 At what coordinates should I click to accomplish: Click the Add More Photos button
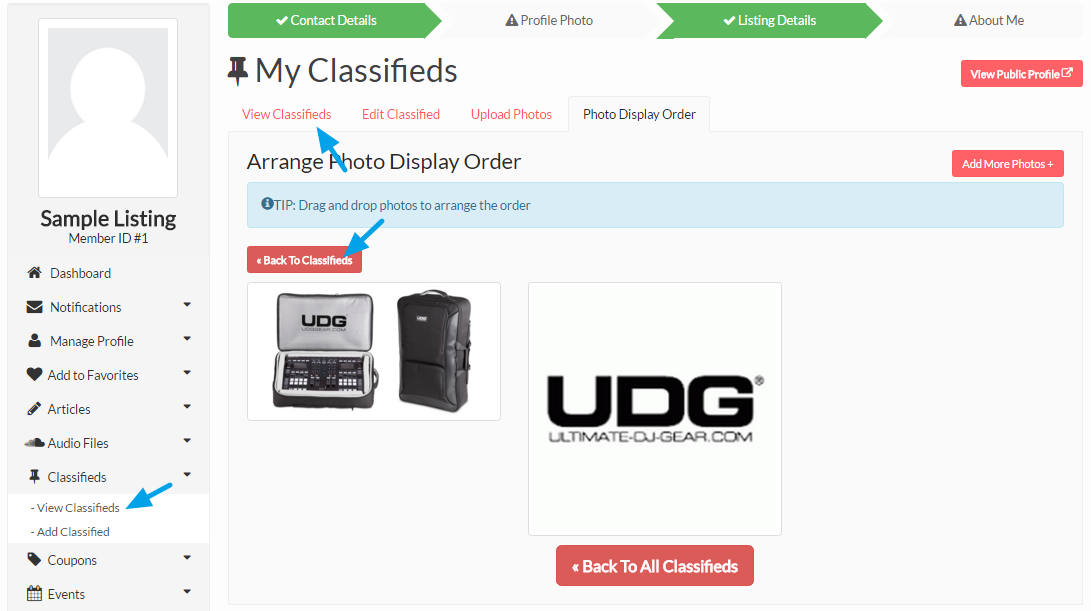coord(1008,164)
